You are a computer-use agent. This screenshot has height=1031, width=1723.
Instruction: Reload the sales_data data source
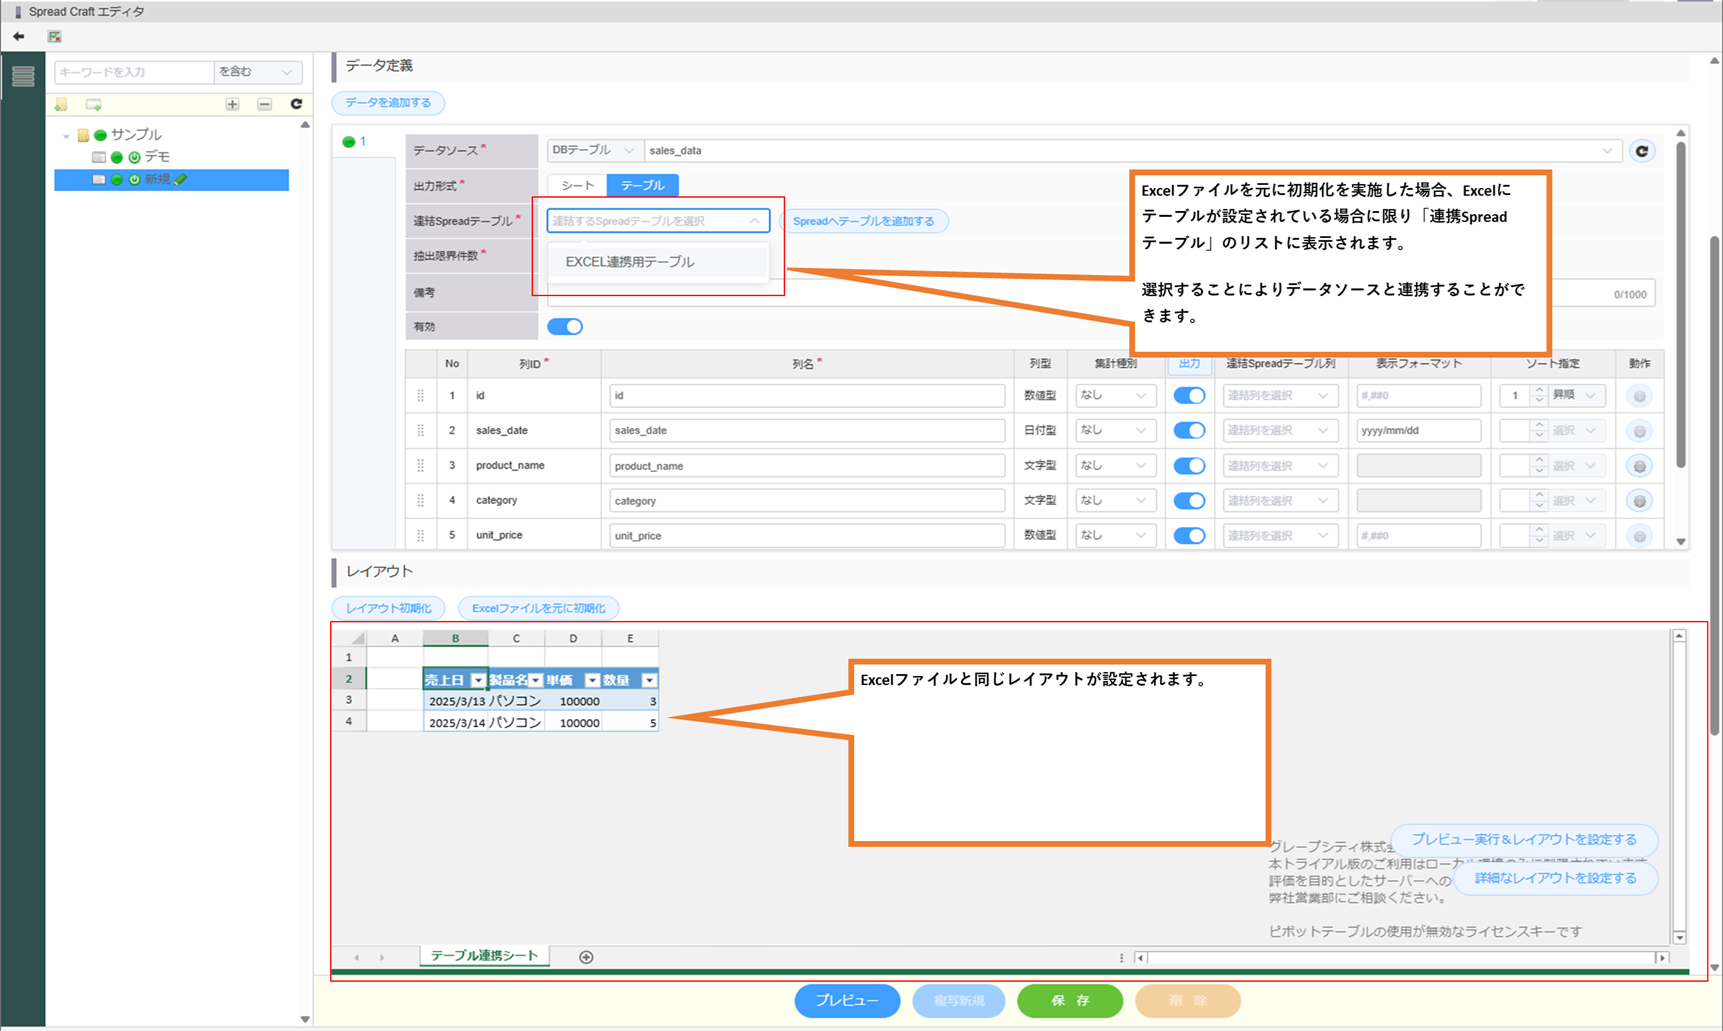click(1641, 151)
